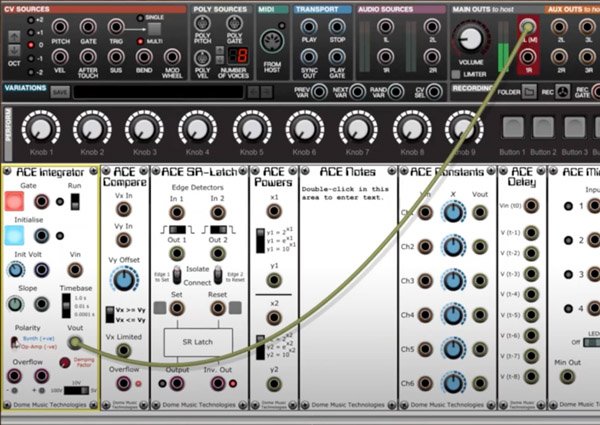Click the Integrator Slope knob
600x425 pixels.
click(15, 305)
